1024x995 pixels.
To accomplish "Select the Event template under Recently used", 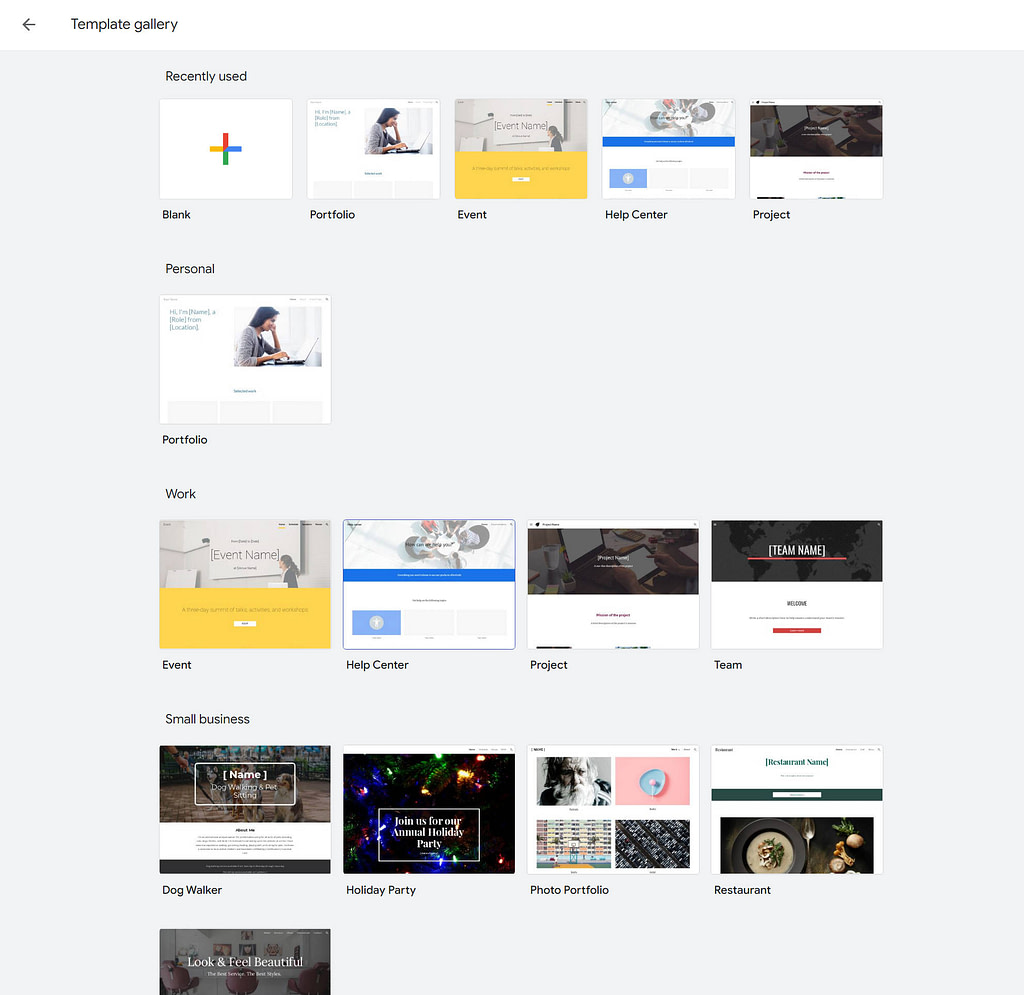I will coord(520,148).
